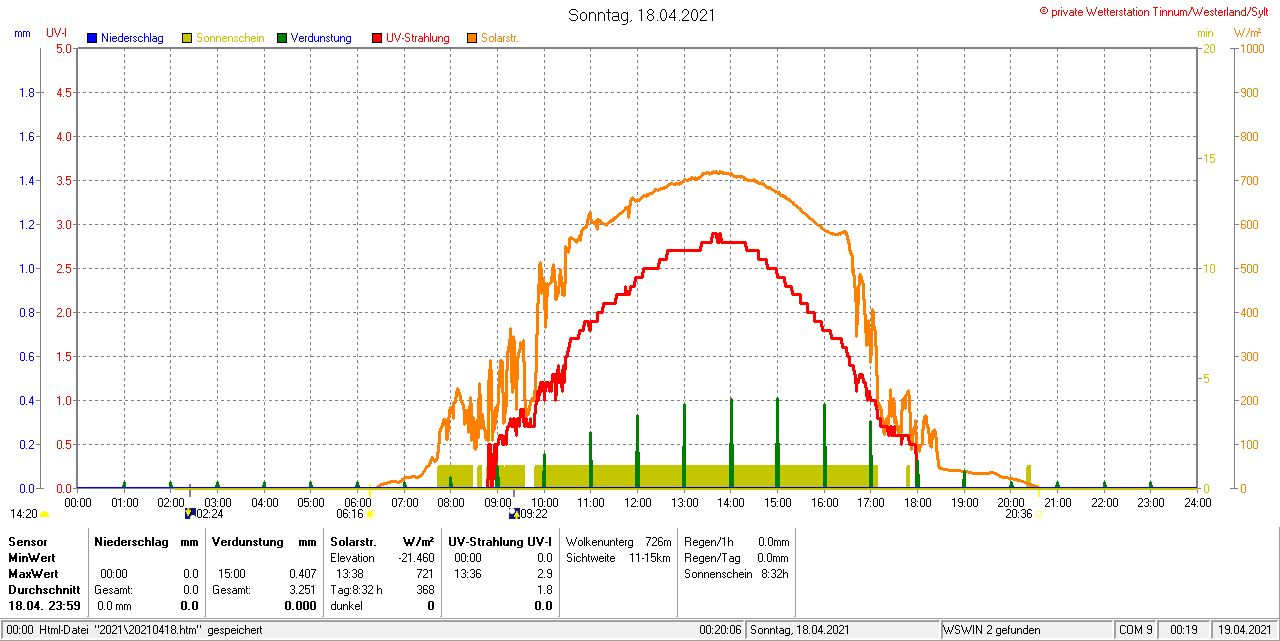Select the Sonnenschein legend label
1280x641 pixels.
click(230, 38)
